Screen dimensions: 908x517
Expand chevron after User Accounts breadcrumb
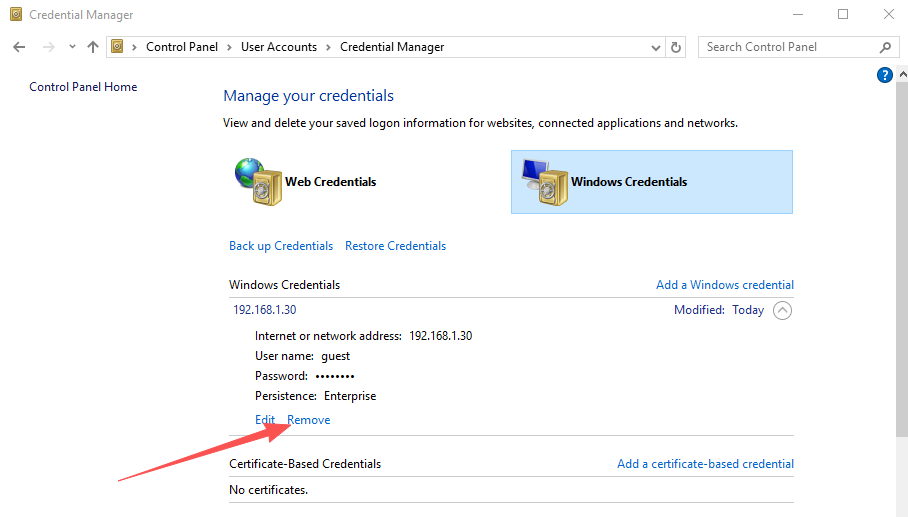[328, 47]
